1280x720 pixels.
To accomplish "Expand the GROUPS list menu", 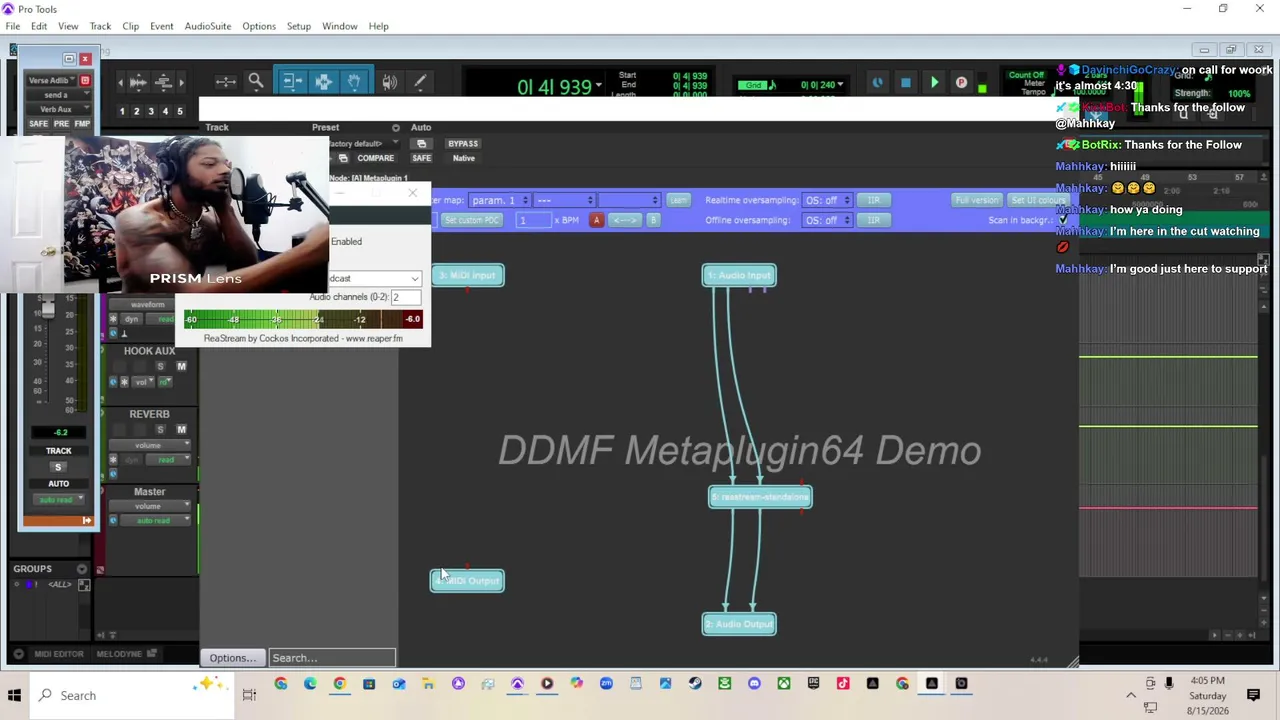I will 82,569.
